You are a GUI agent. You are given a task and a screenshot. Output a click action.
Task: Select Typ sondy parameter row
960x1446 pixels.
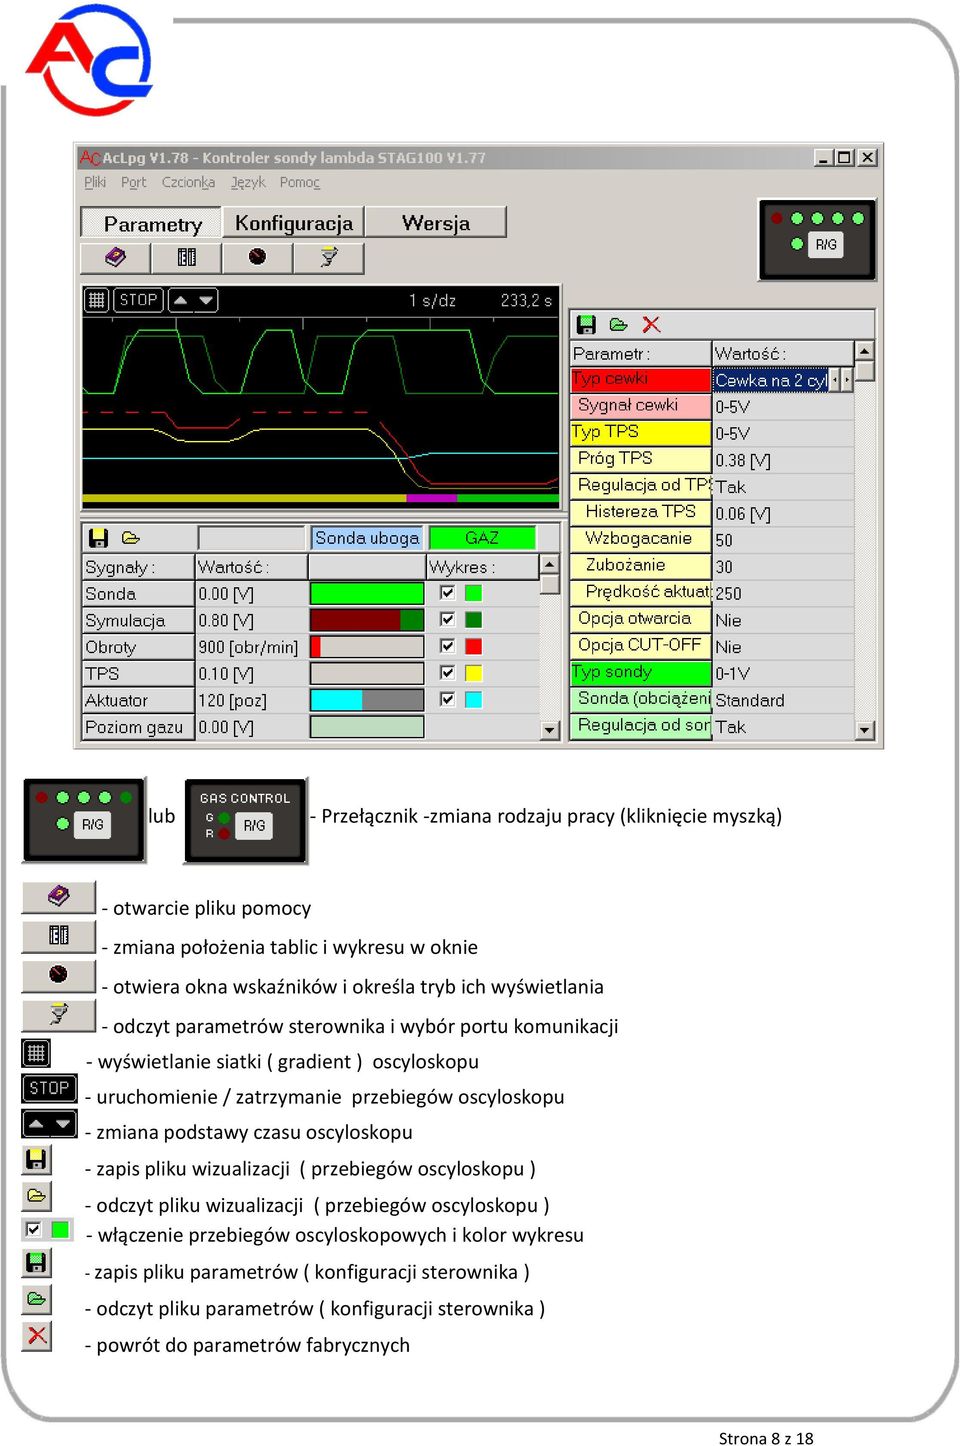(x=640, y=672)
